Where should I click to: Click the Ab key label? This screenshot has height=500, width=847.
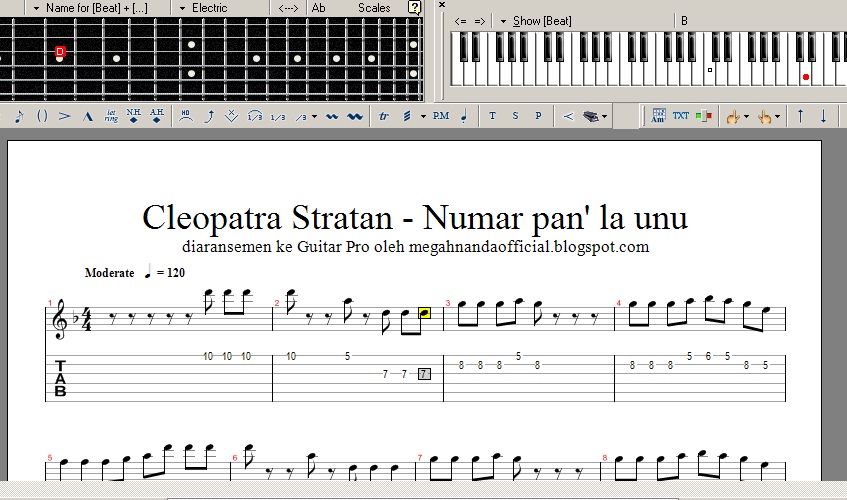319,8
